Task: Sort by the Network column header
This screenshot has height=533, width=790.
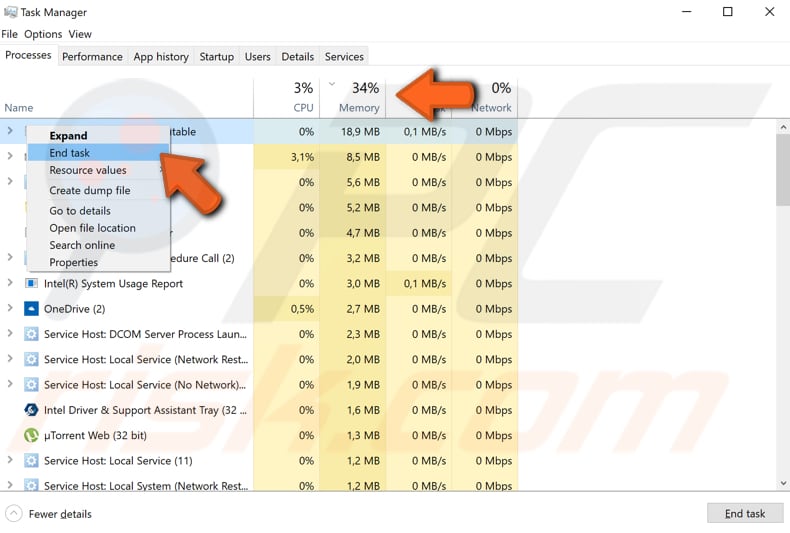Action: 485,98
